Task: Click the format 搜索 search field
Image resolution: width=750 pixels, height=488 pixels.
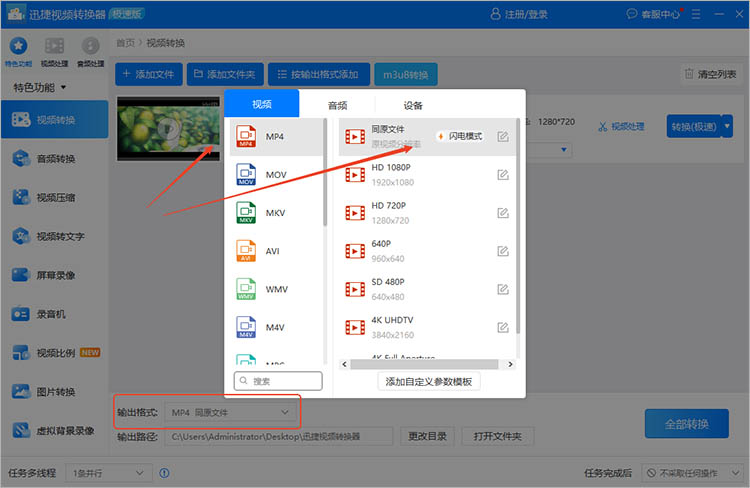Action: tap(278, 381)
